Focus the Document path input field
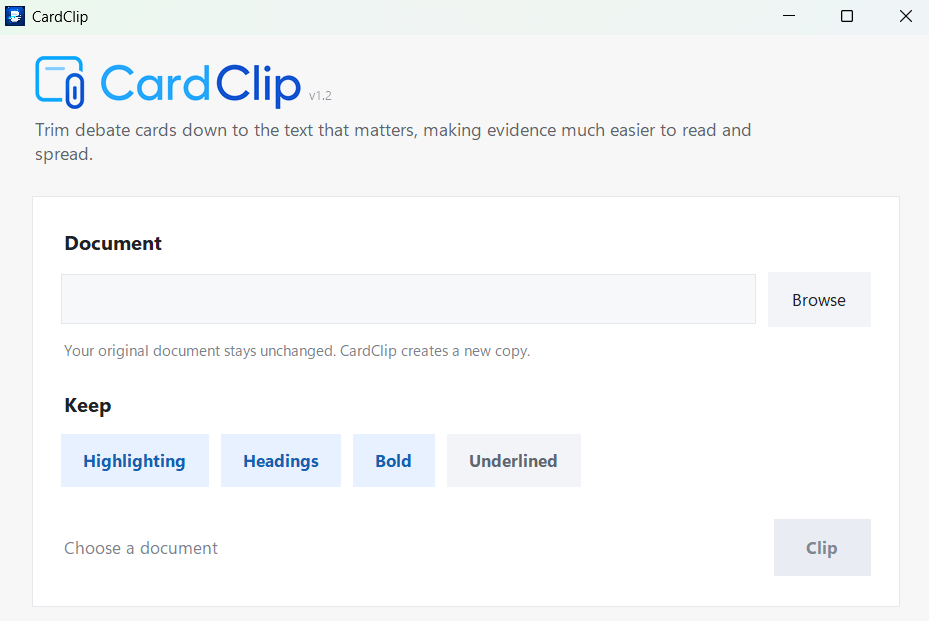 [408, 299]
